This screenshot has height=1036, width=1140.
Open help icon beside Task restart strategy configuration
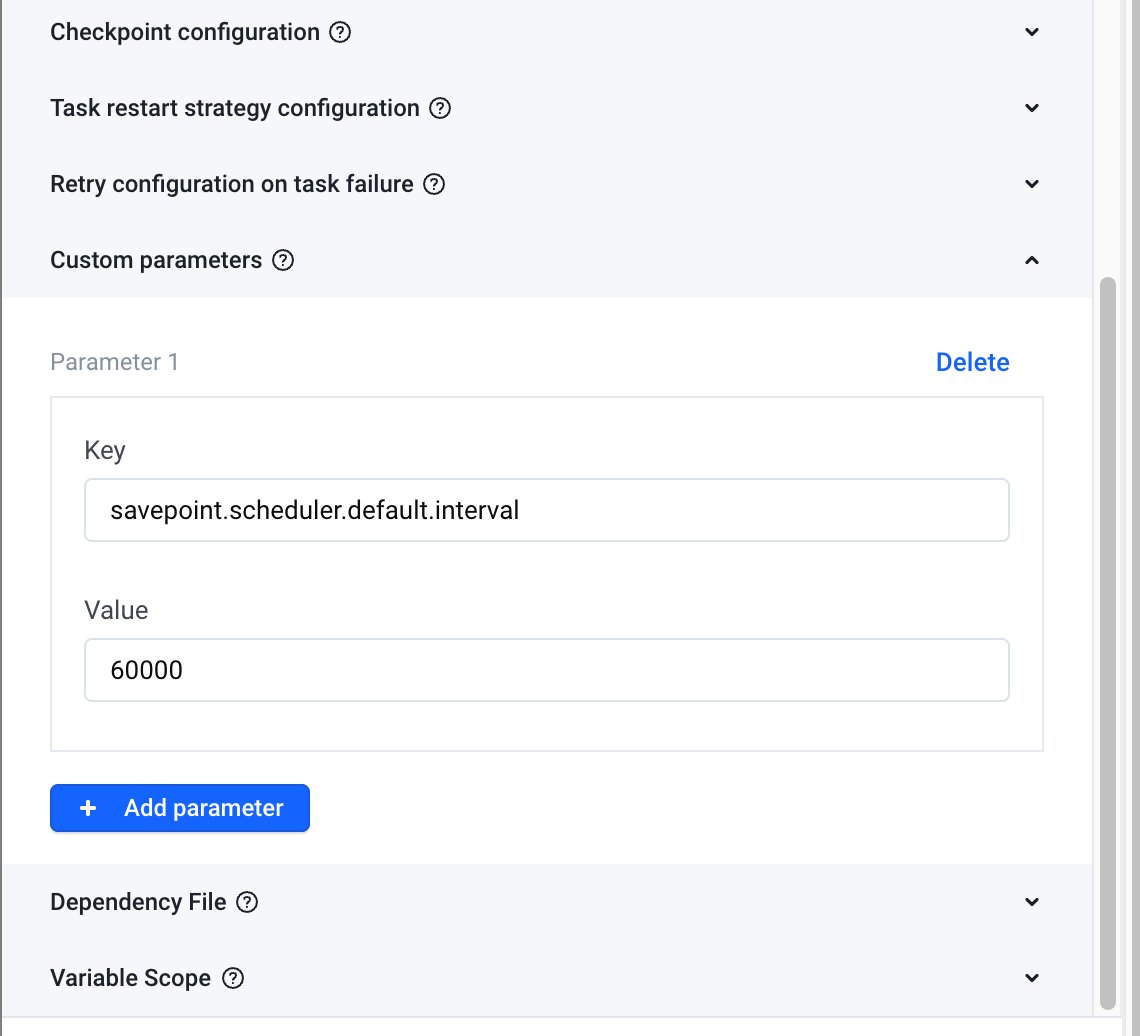(x=440, y=108)
